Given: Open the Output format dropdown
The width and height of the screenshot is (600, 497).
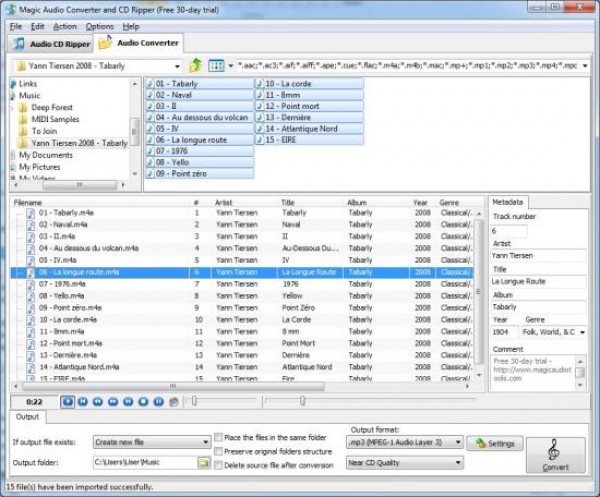Looking at the screenshot, I should click(404, 442).
